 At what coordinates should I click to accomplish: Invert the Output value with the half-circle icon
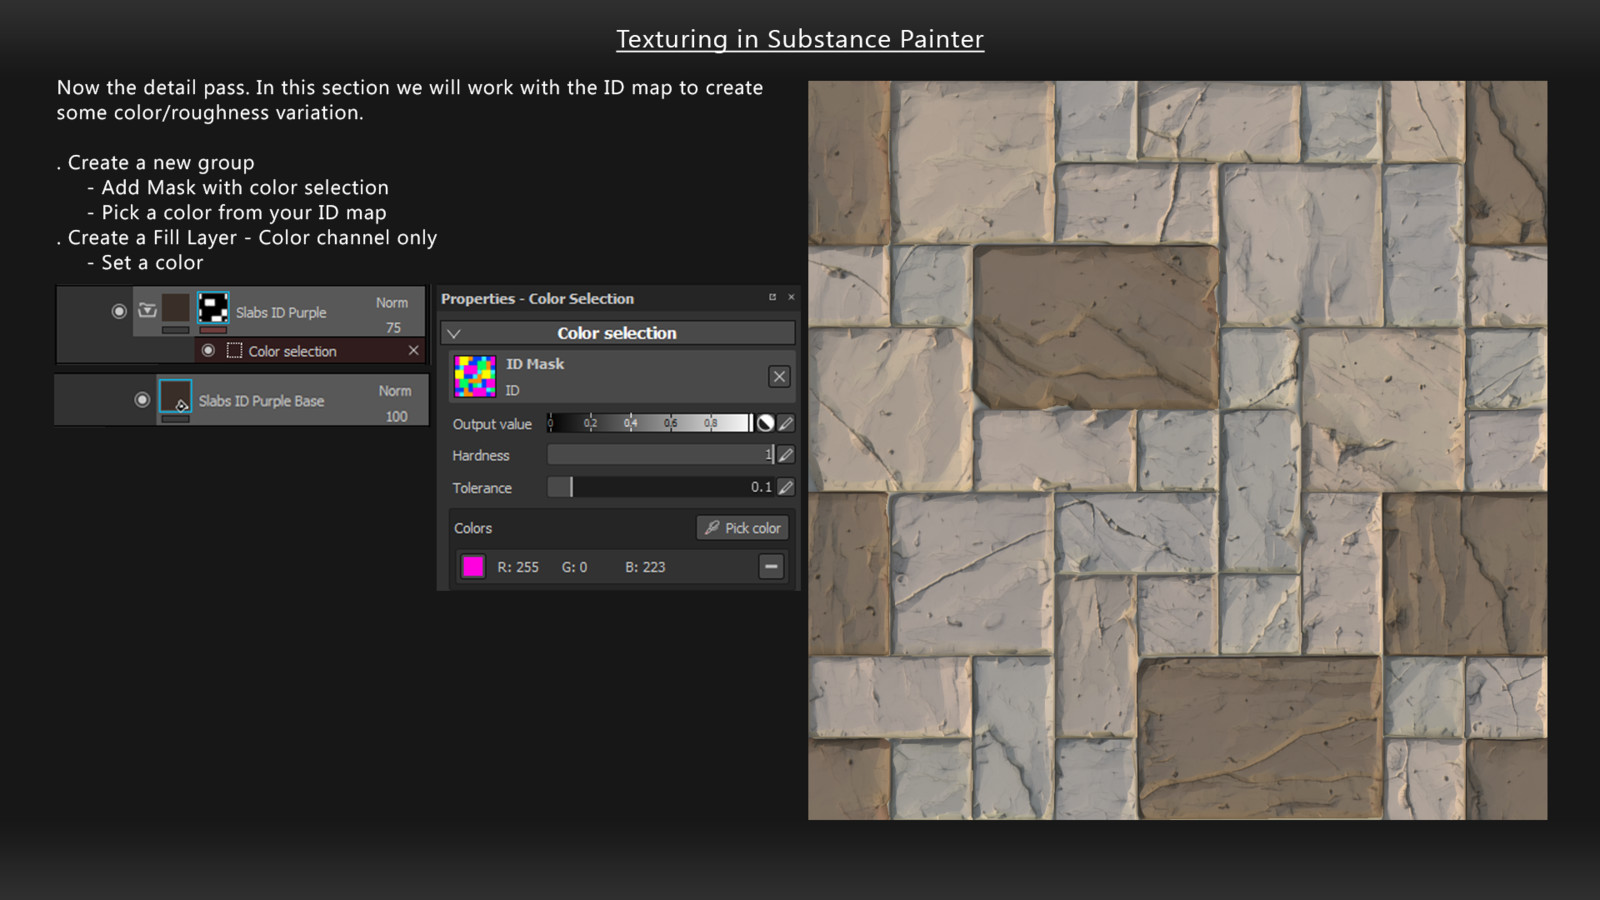(765, 423)
